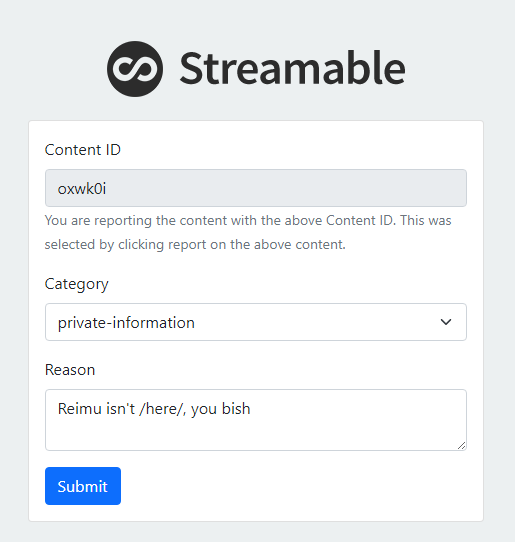Image resolution: width=515 pixels, height=542 pixels.
Task: Focus the Reason text area
Action: coord(256,420)
